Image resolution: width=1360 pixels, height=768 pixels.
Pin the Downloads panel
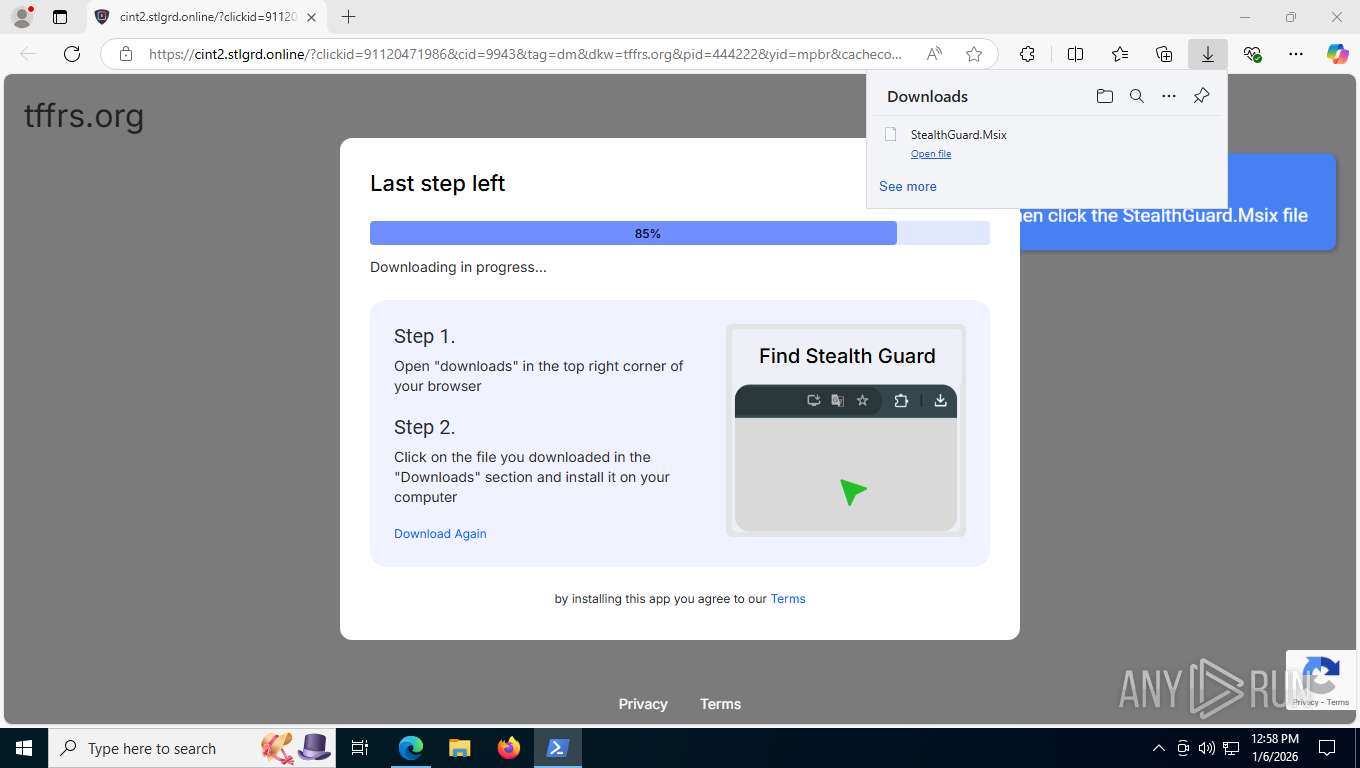pos(1202,96)
